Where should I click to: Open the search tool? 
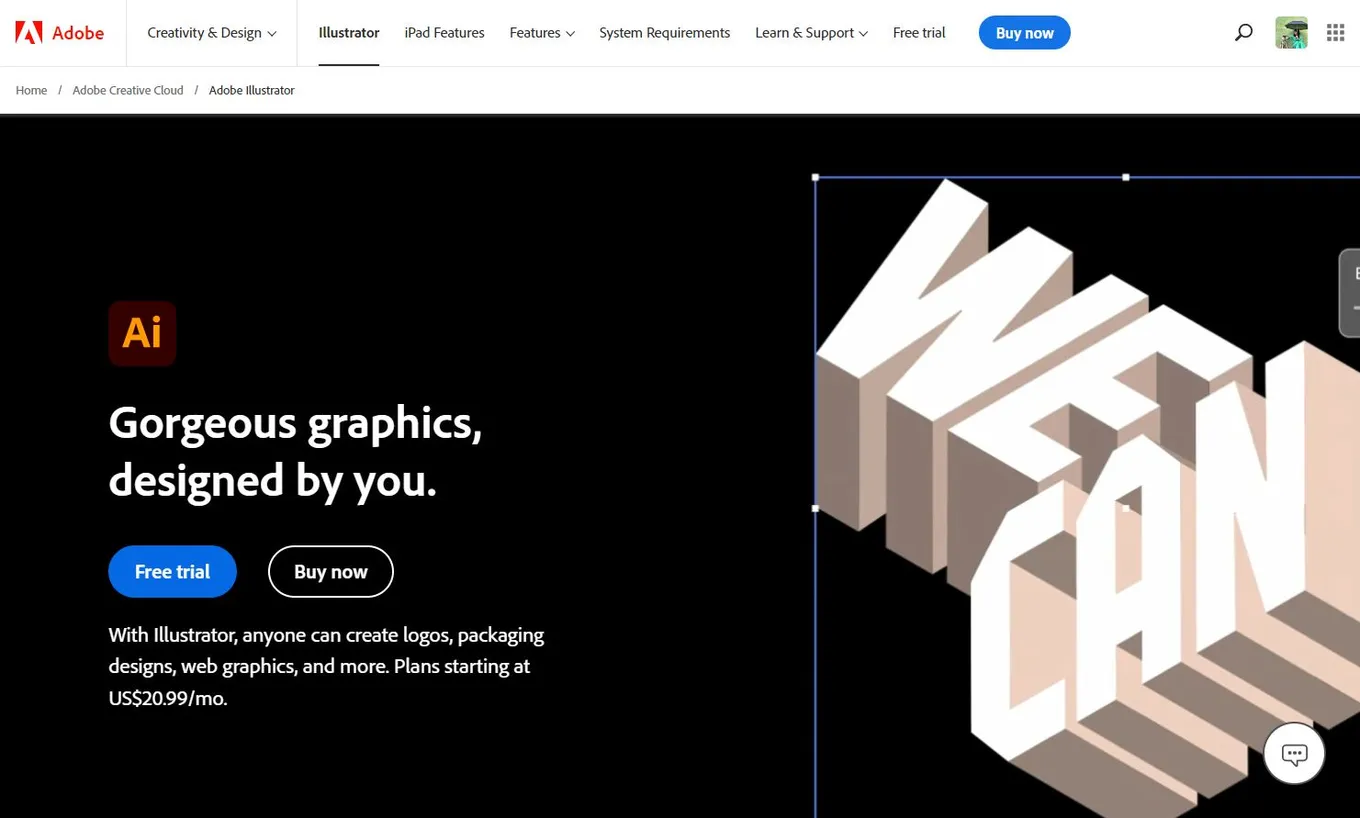pos(1243,32)
